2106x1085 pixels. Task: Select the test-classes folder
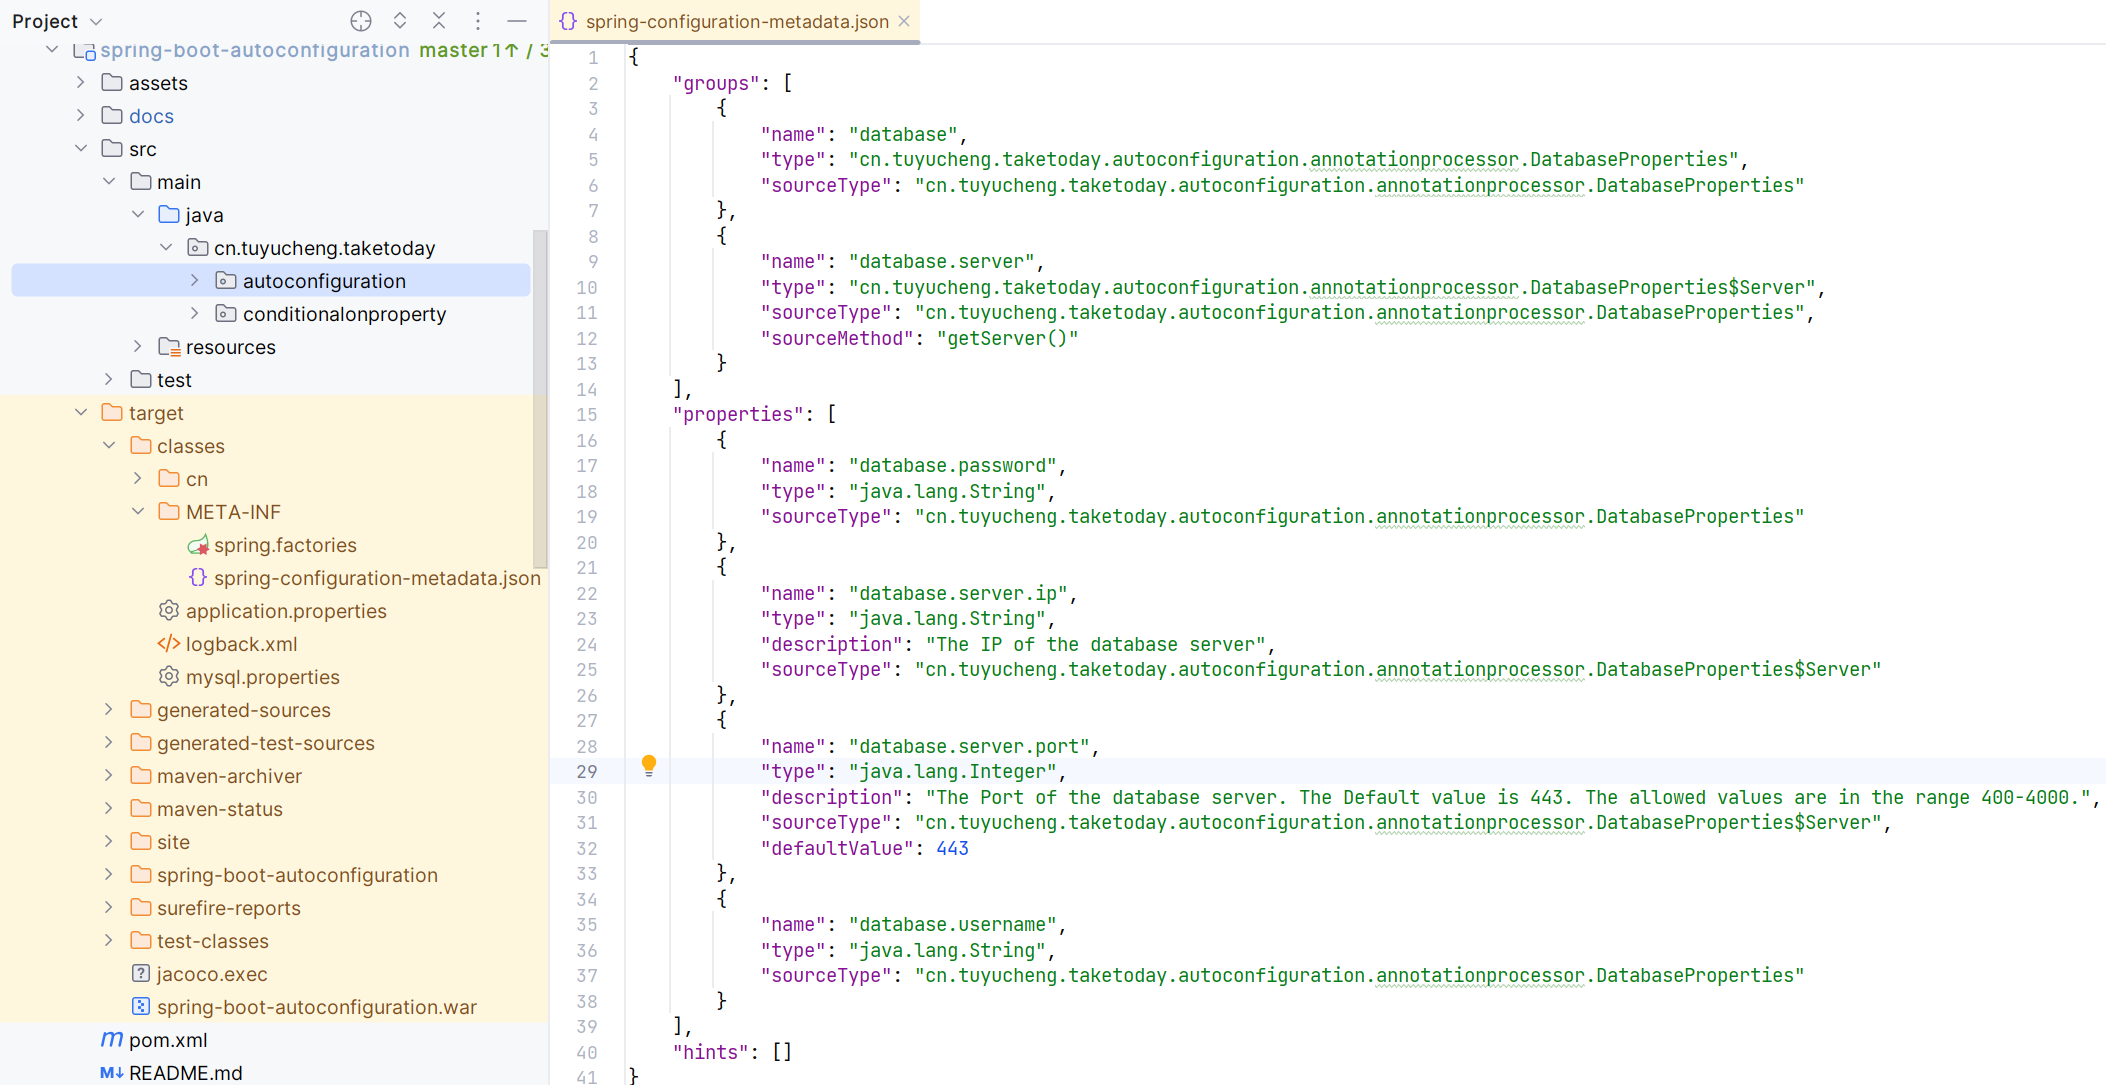212,941
